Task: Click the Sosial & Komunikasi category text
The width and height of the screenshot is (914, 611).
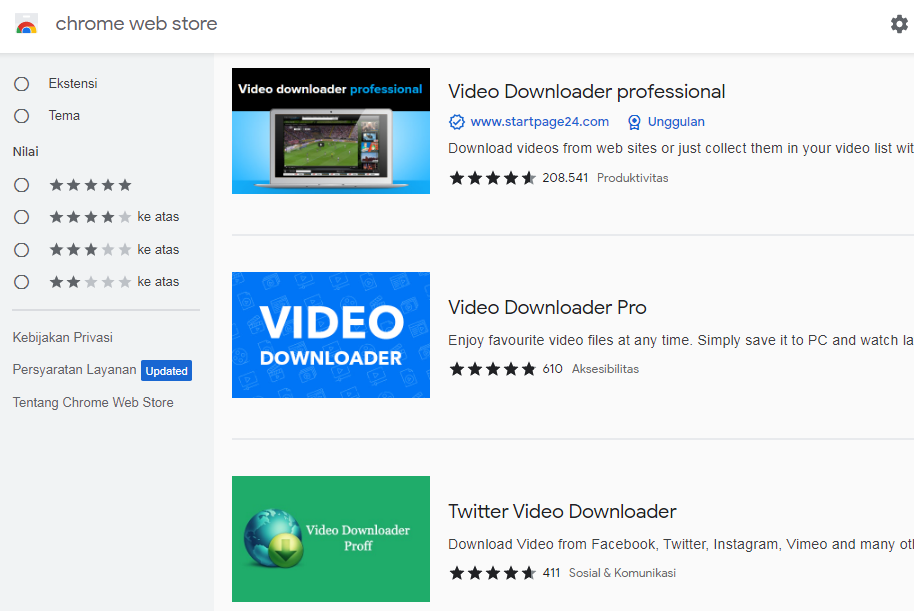Action: [x=622, y=573]
